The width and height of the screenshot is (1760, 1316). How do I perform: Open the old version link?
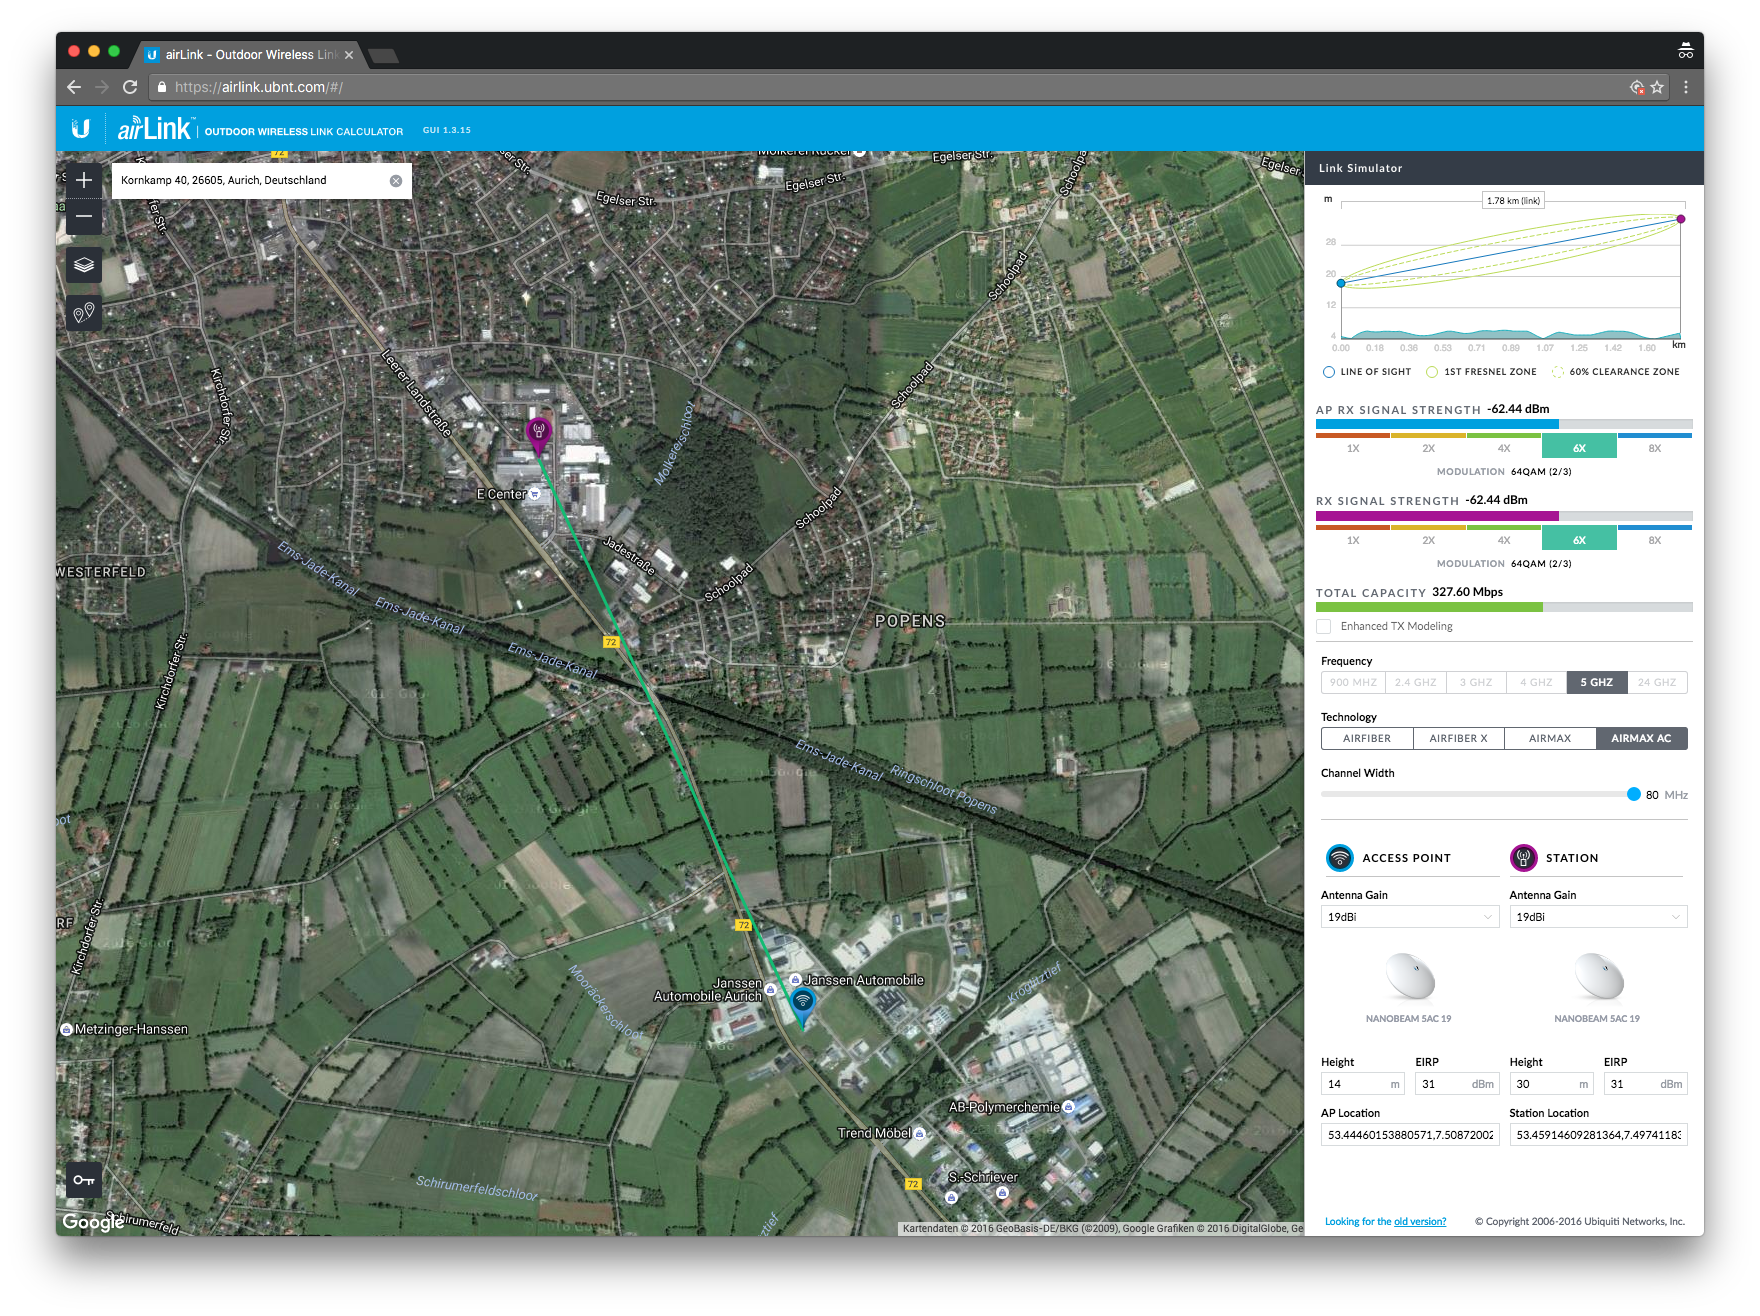1419,1221
